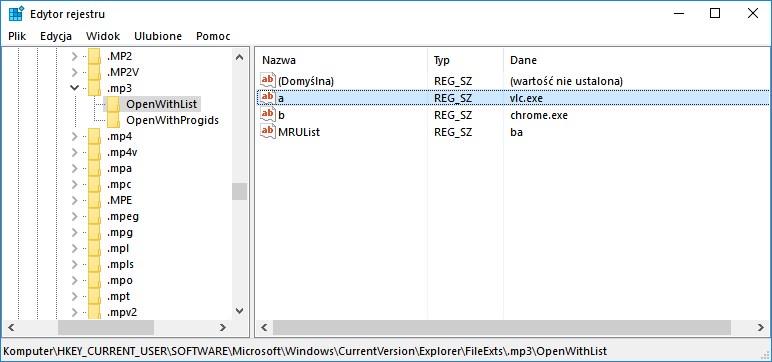
Task: Click the folder icon next to .mpt
Action: click(x=95, y=296)
